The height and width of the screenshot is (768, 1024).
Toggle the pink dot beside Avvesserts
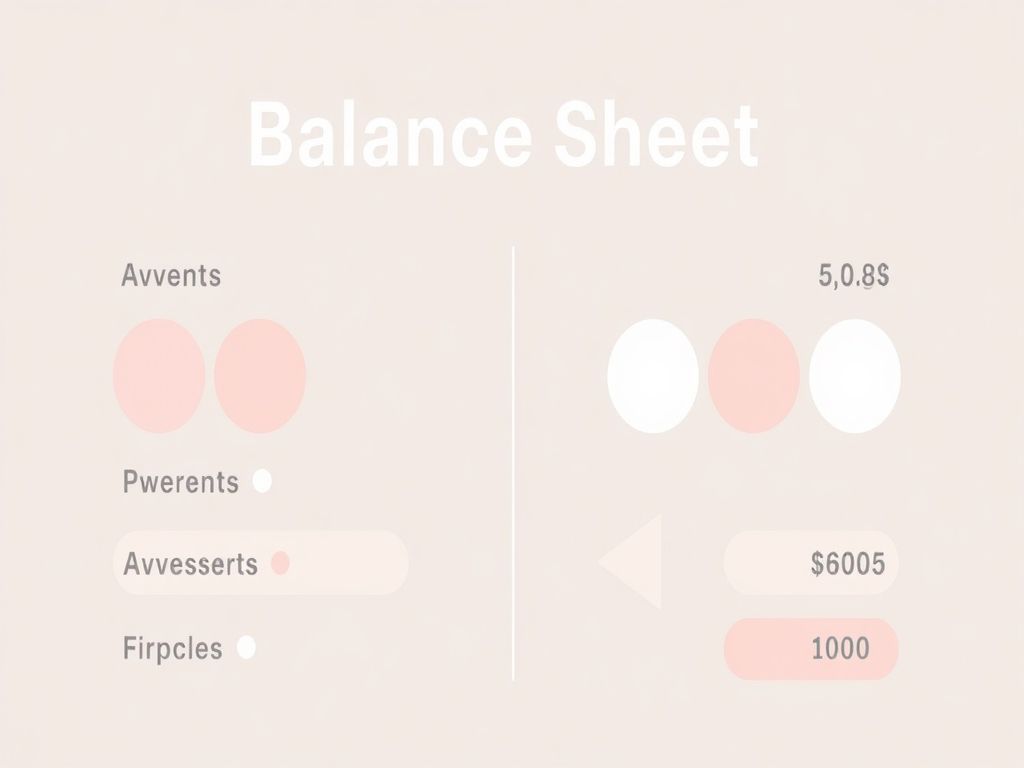pos(281,563)
